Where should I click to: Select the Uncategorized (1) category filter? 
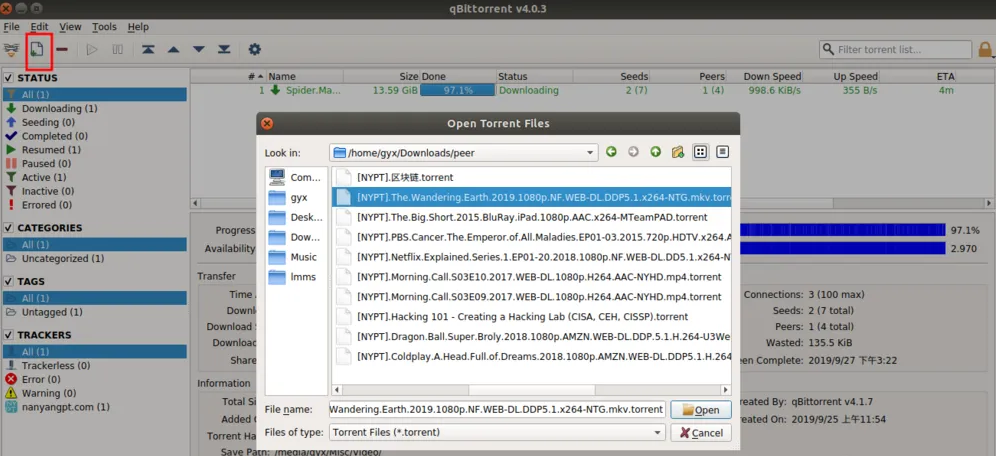(95, 258)
